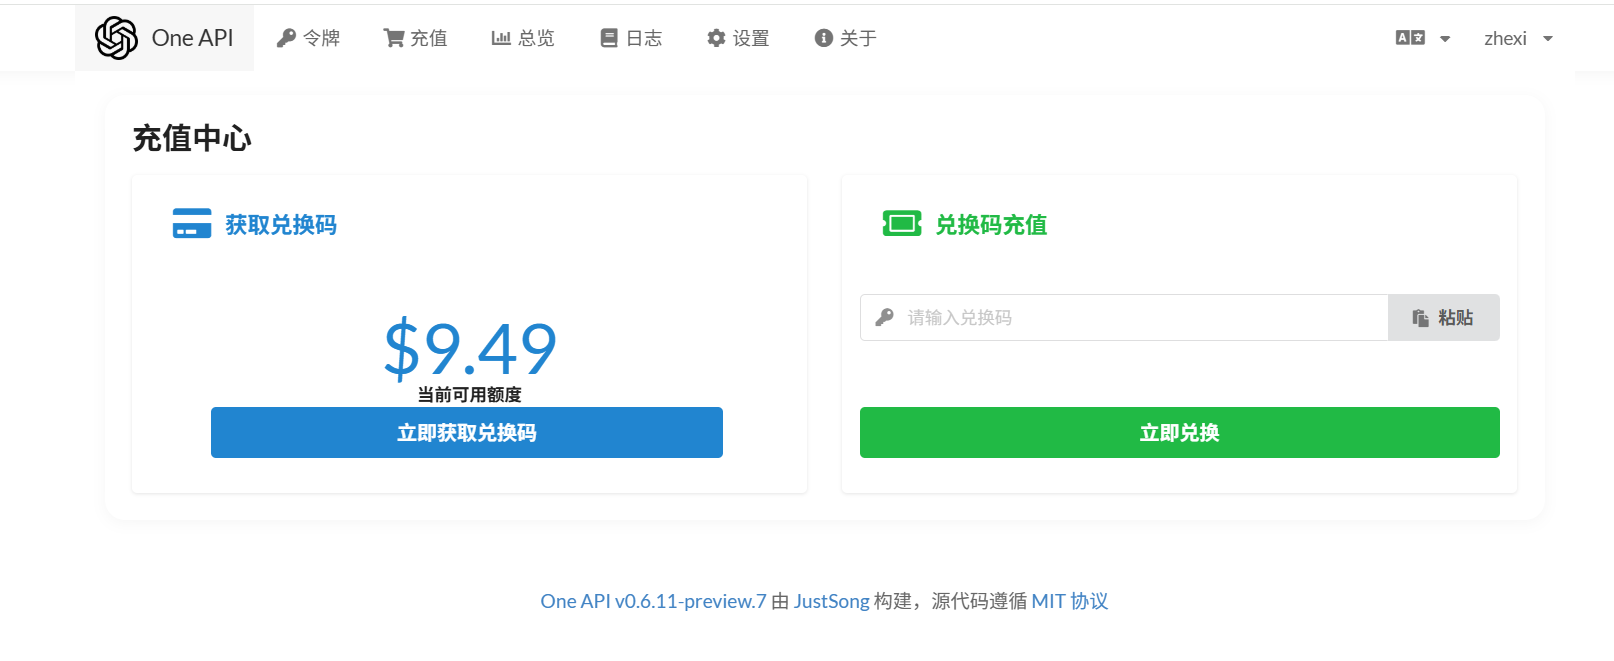Click the 粘贴 paste button
1614x661 pixels.
(1443, 318)
